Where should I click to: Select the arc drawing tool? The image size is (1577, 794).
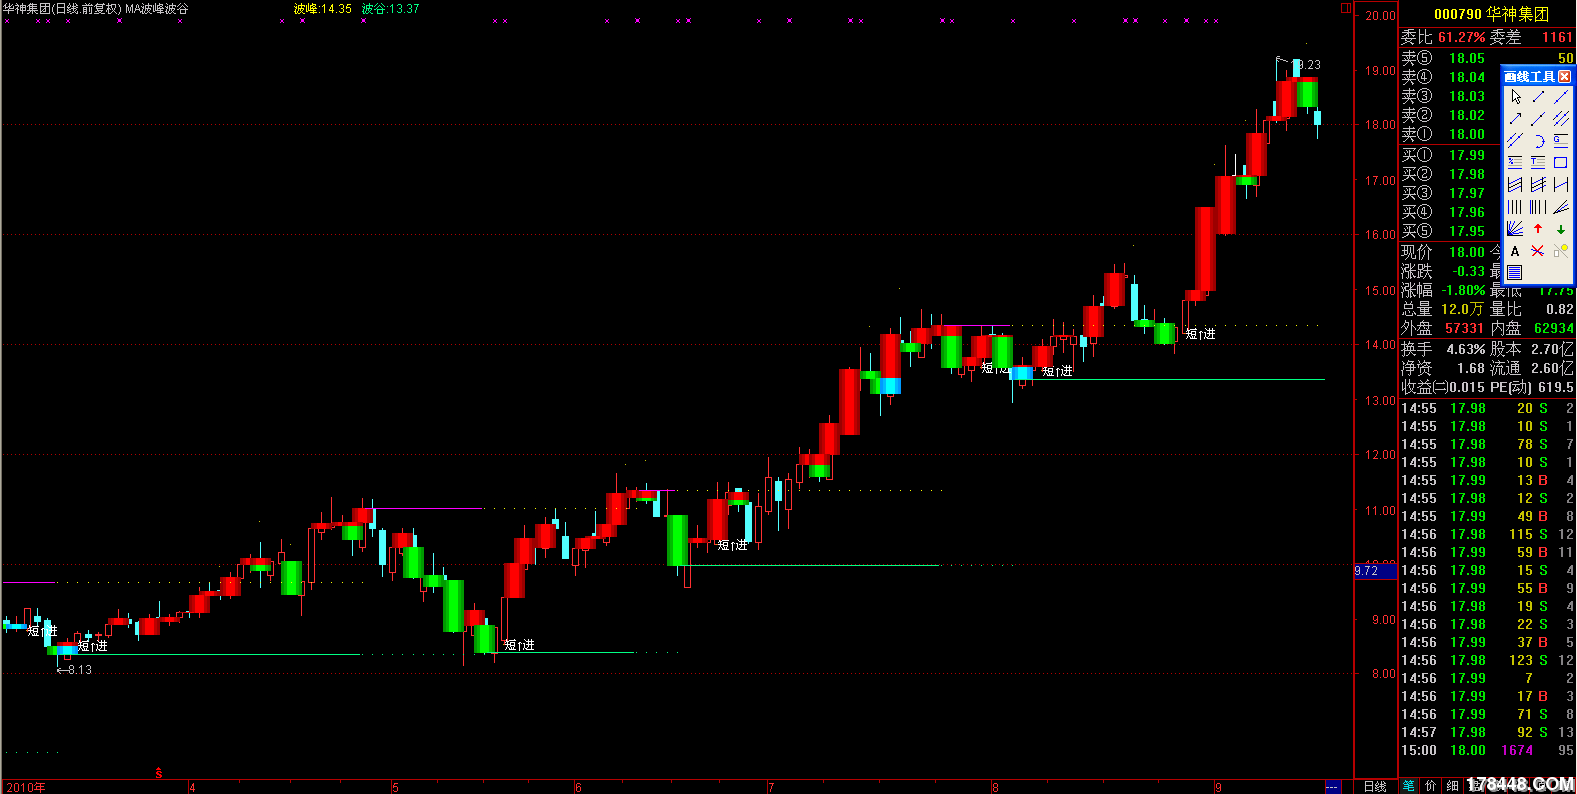1538,141
